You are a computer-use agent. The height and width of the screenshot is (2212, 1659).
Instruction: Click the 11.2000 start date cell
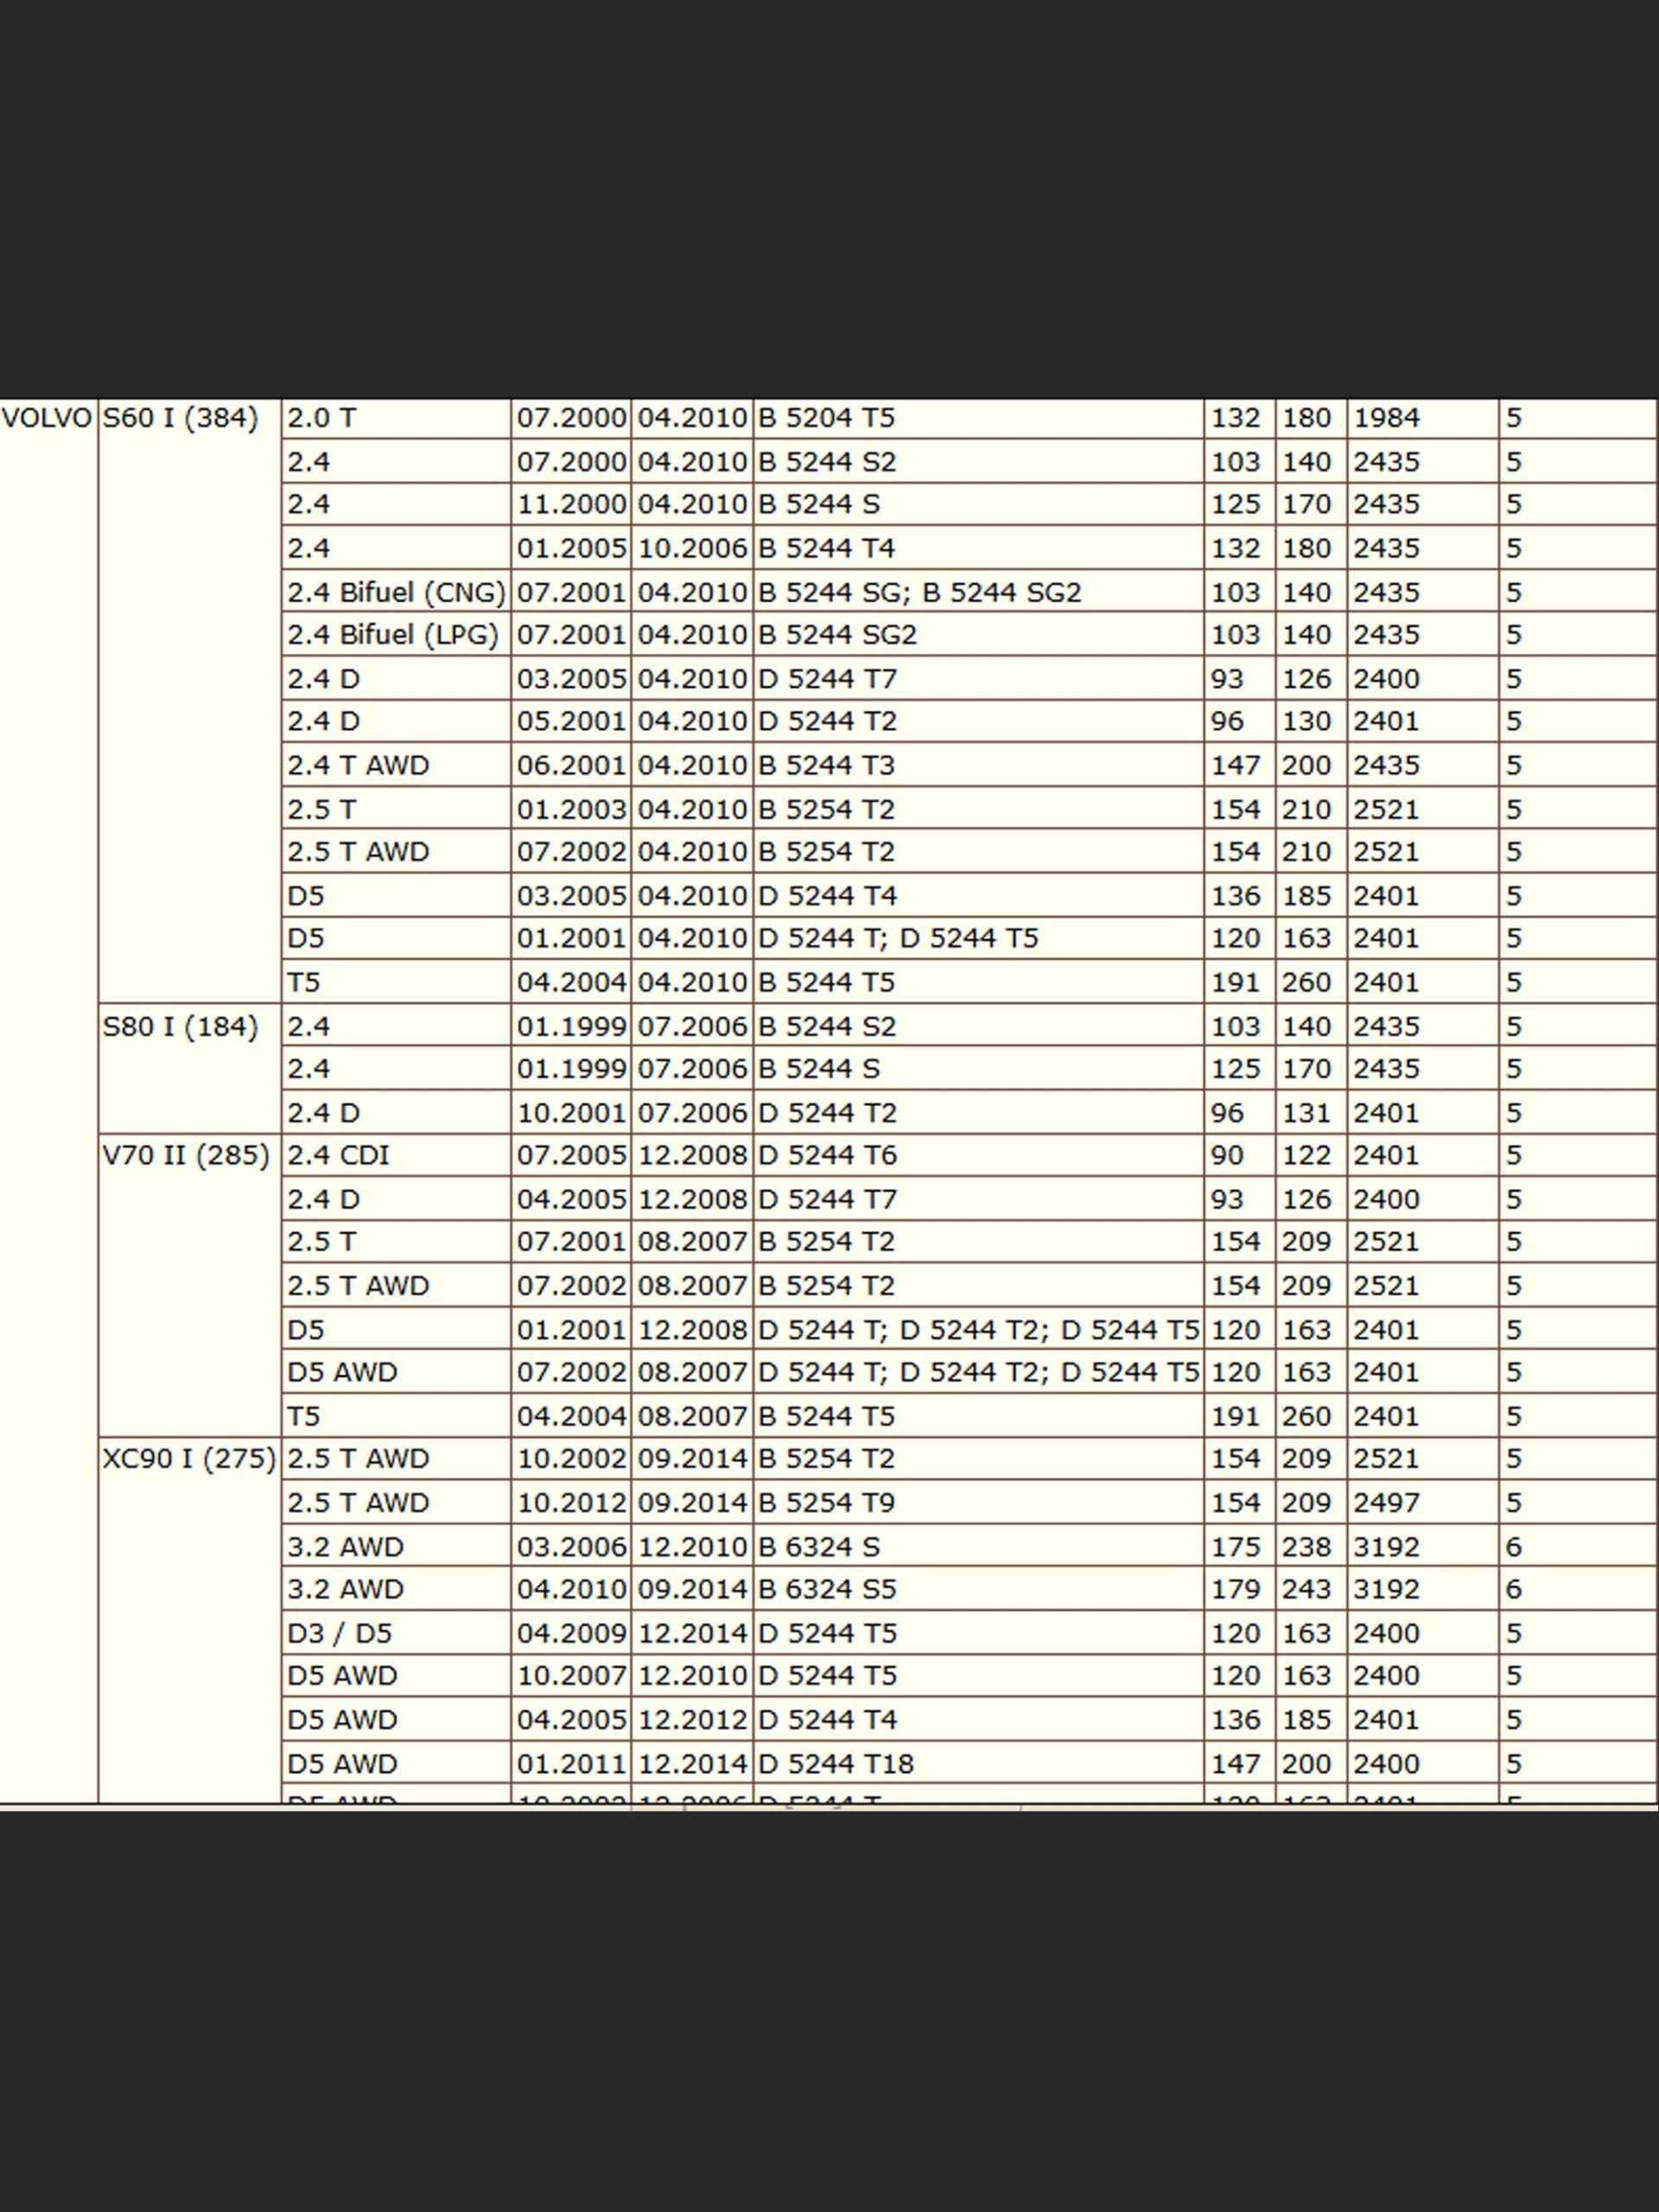click(x=571, y=504)
